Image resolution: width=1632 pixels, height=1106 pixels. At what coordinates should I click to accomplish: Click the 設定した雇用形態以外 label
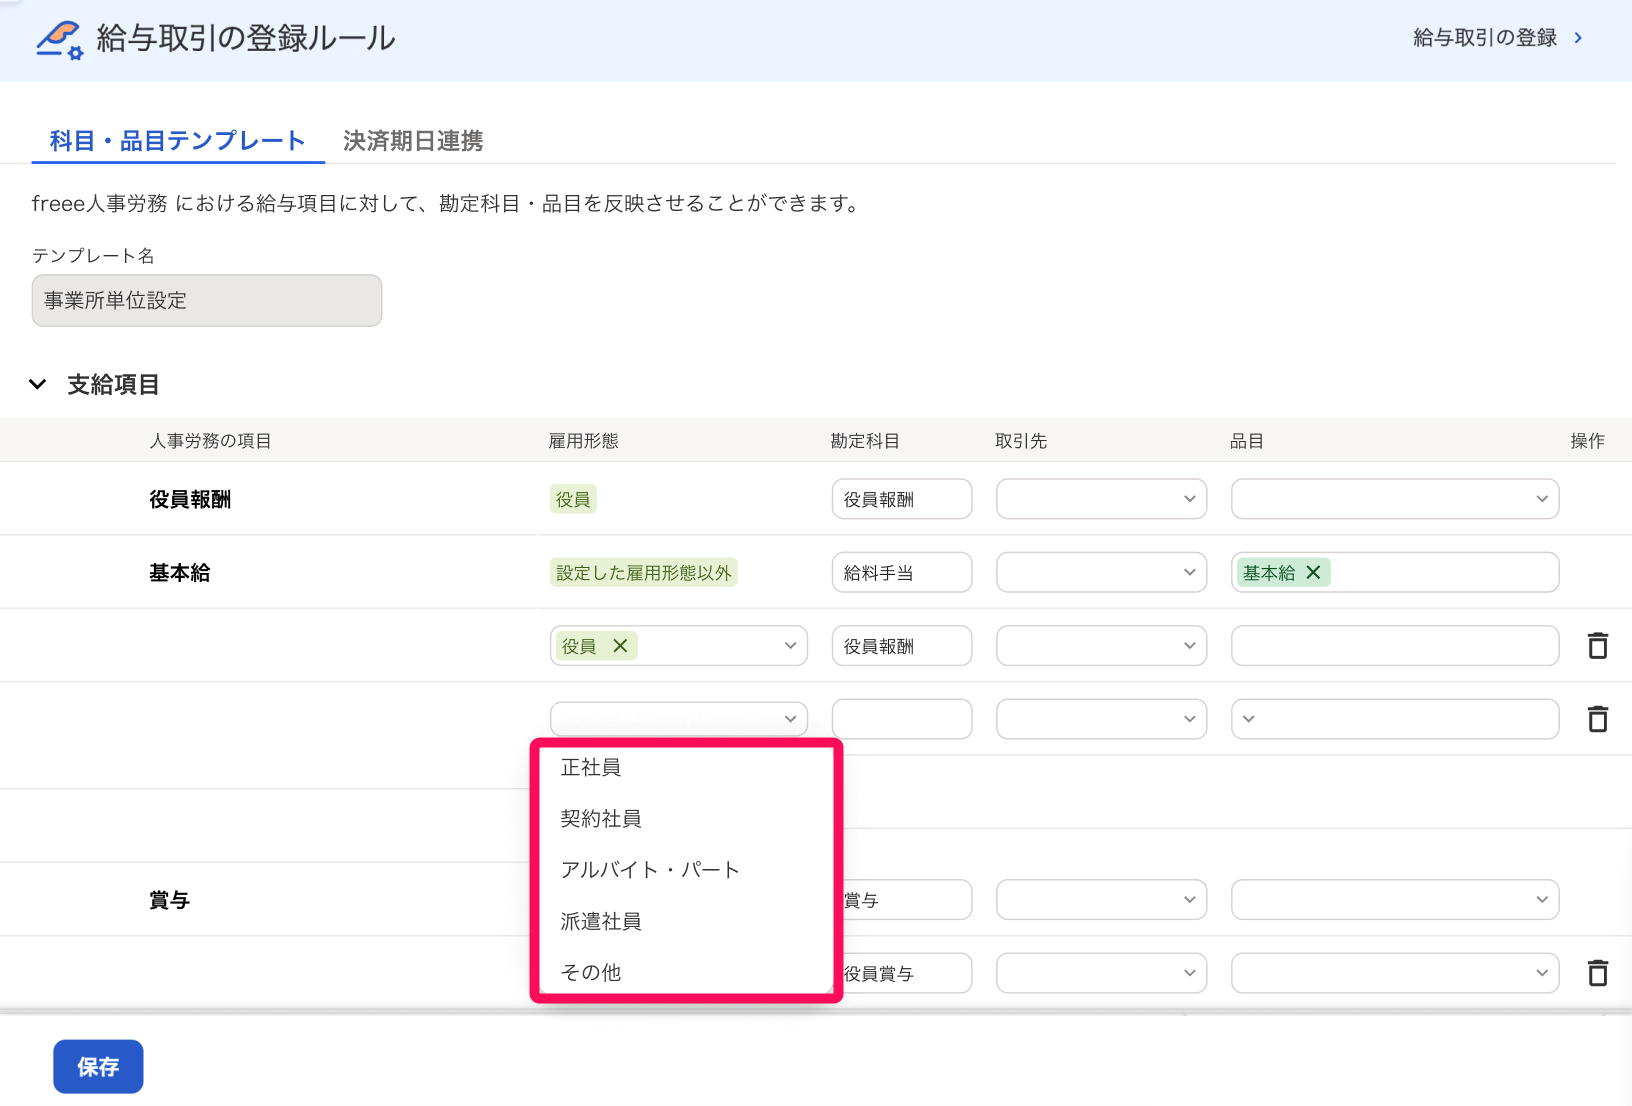[x=644, y=573]
